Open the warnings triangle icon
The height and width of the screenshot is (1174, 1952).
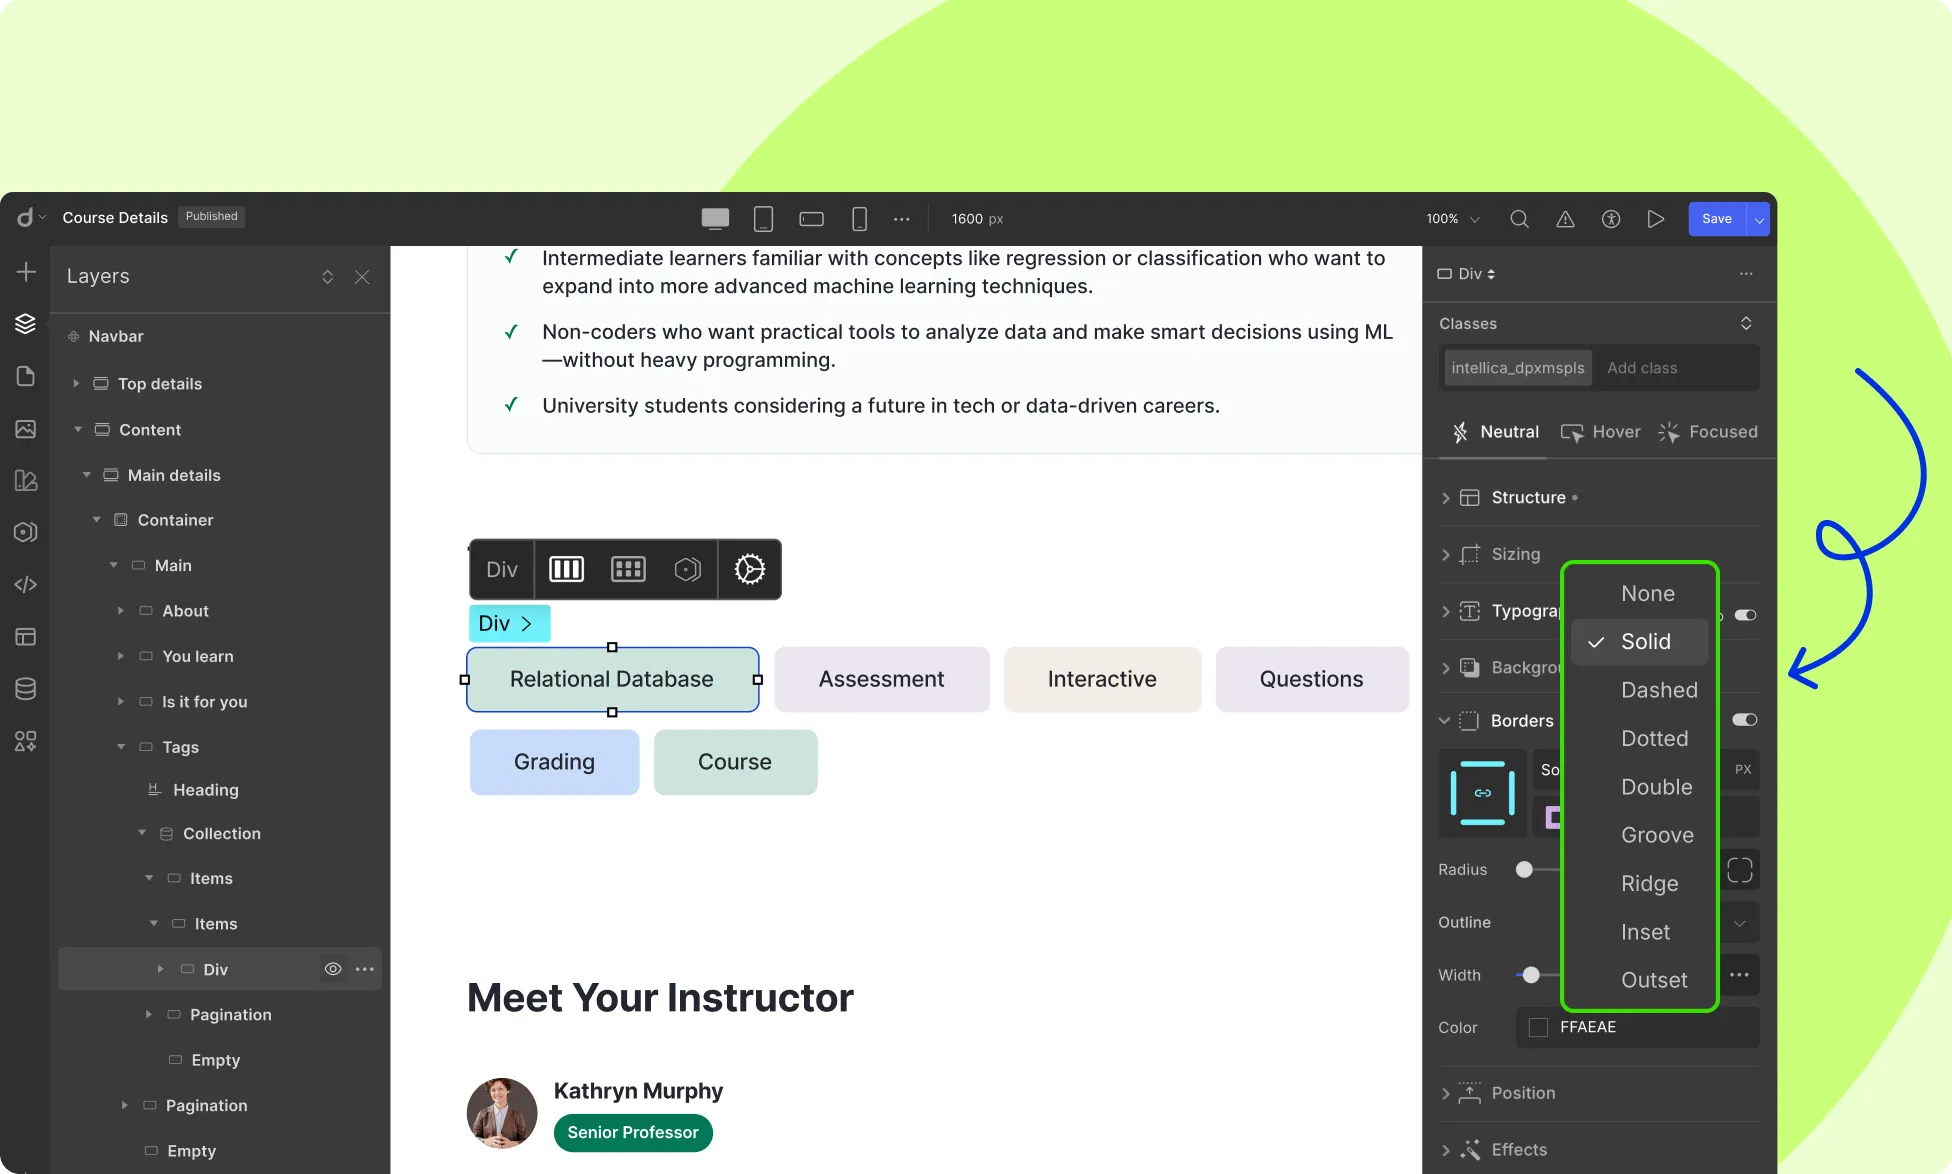pos(1565,219)
